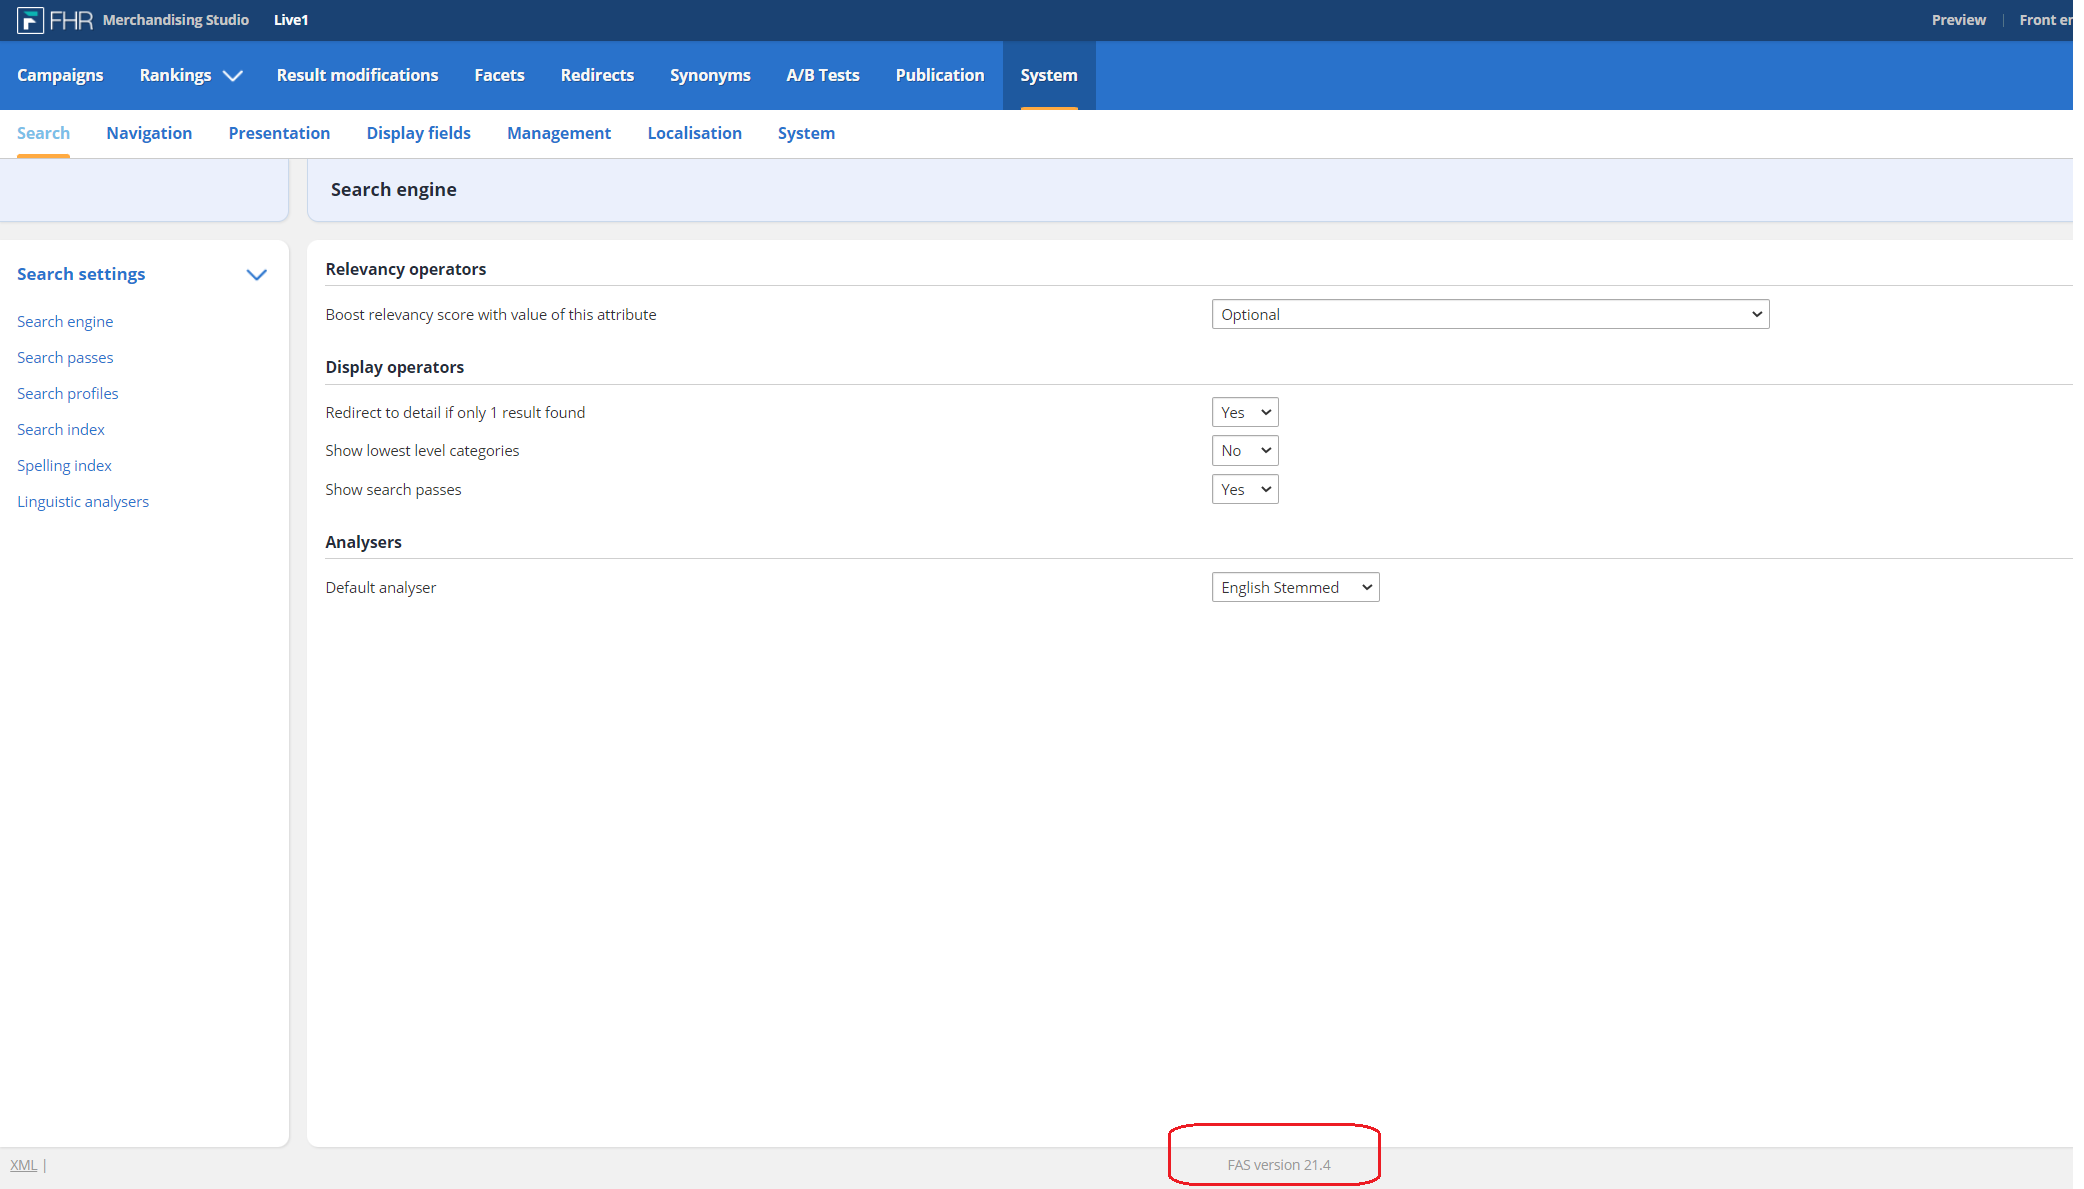Open the Facets section

[x=499, y=75]
